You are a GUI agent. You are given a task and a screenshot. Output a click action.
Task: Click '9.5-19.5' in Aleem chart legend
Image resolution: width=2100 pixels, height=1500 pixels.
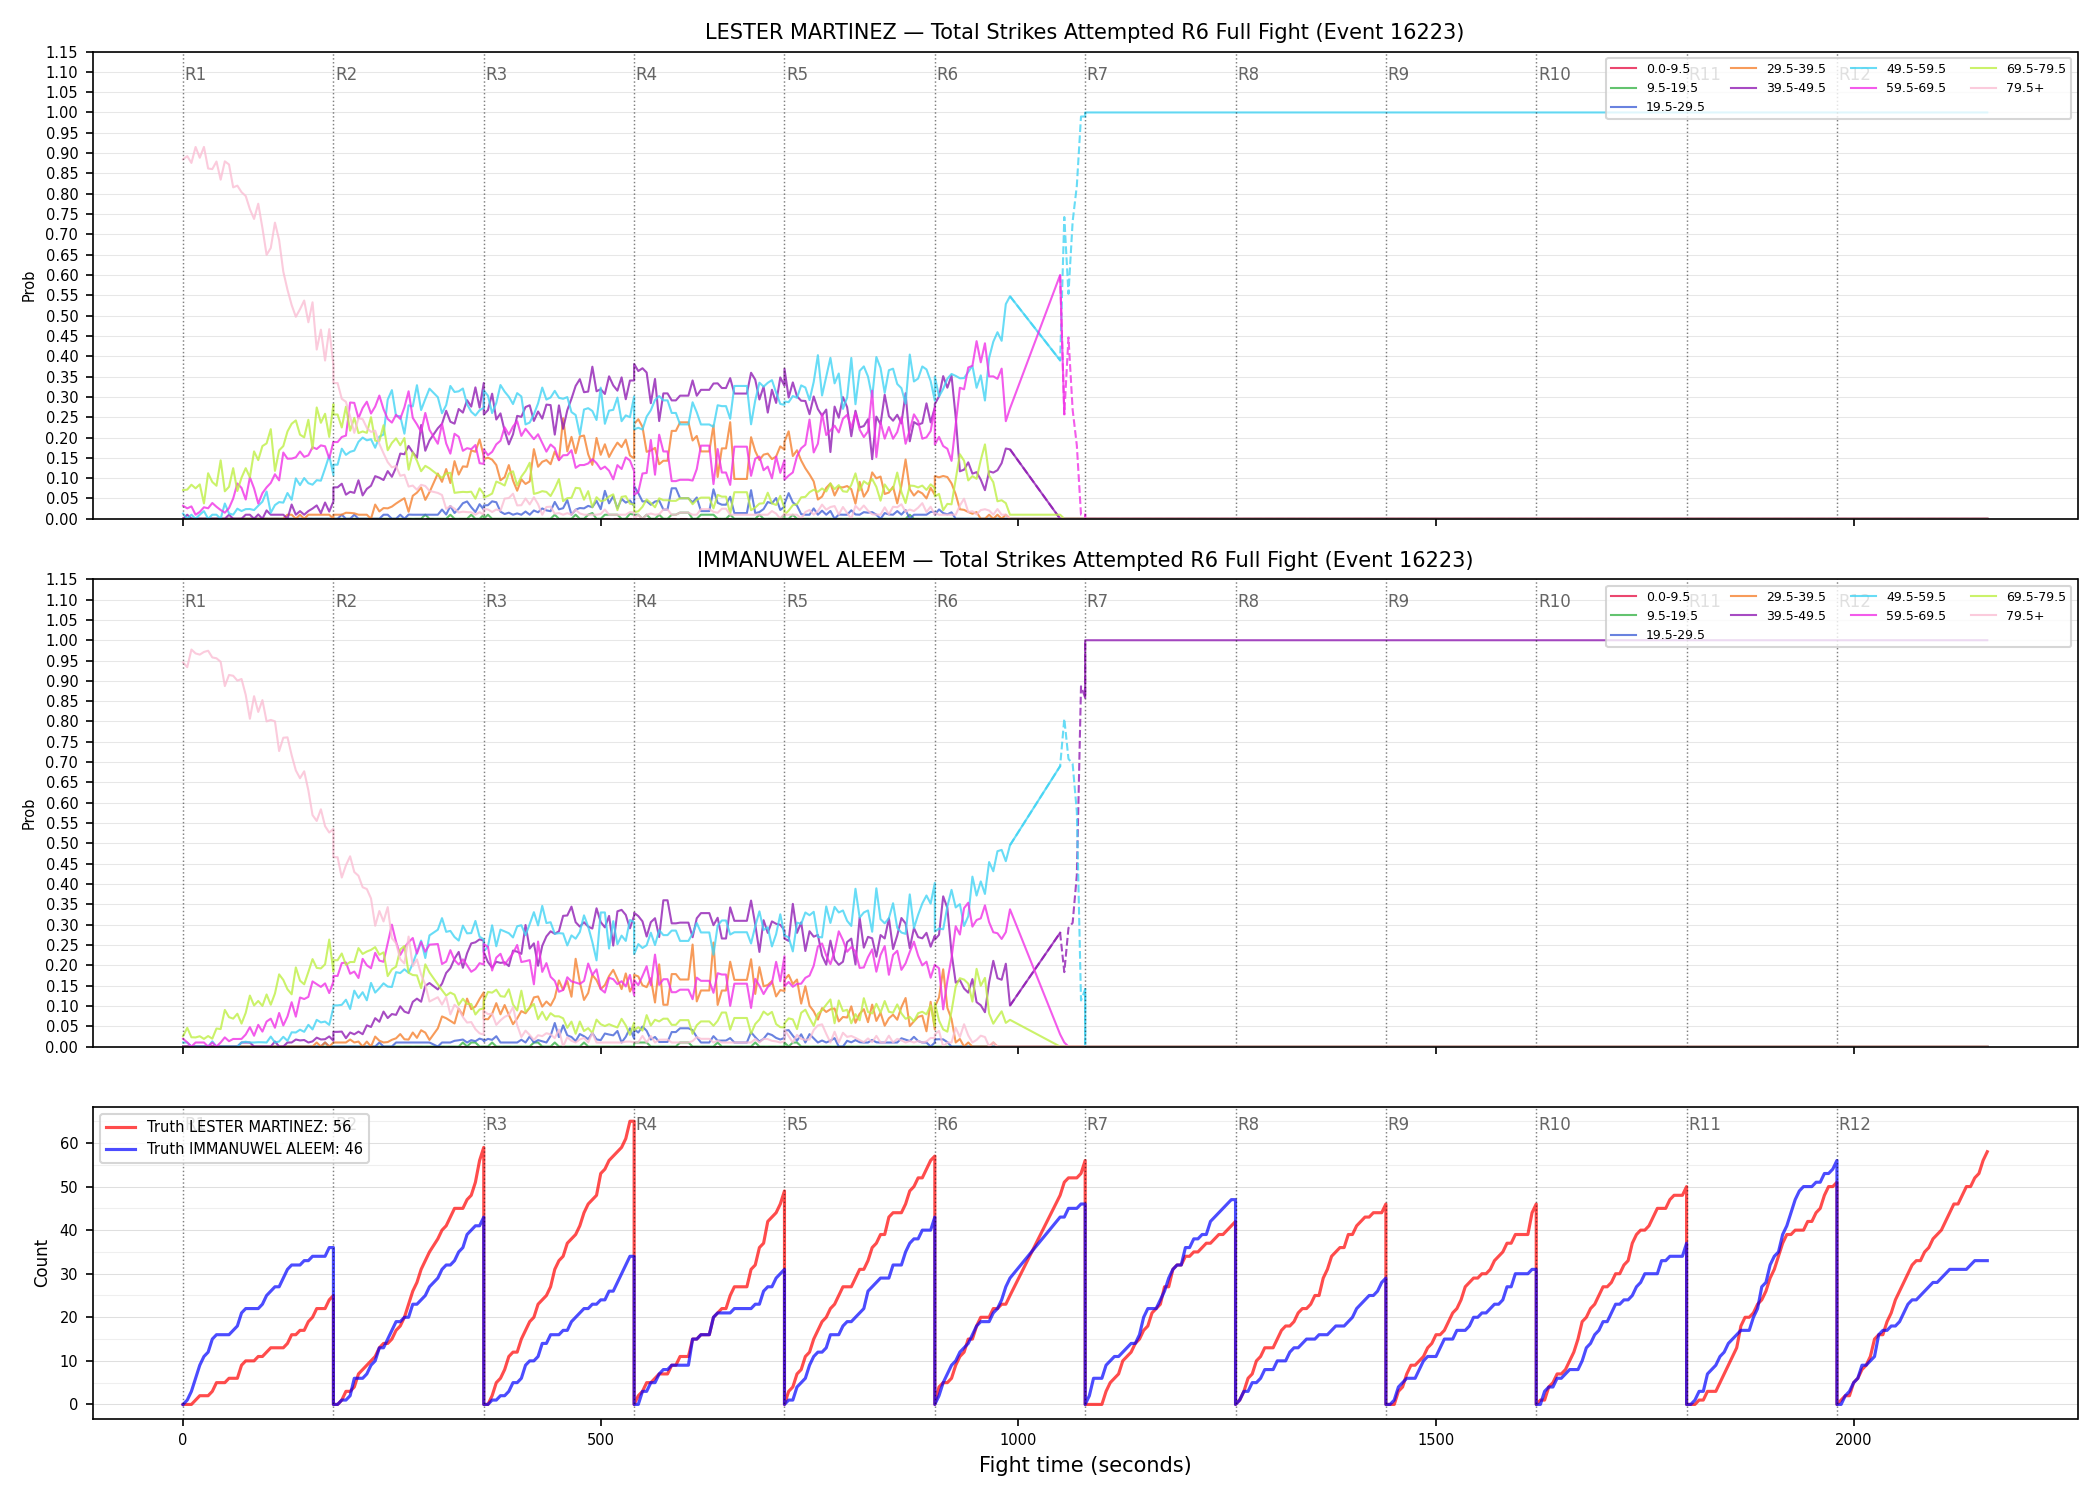point(1672,616)
